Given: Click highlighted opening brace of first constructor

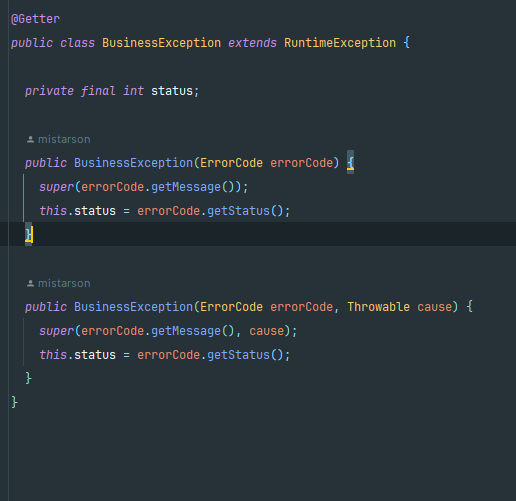Looking at the screenshot, I should [350, 163].
